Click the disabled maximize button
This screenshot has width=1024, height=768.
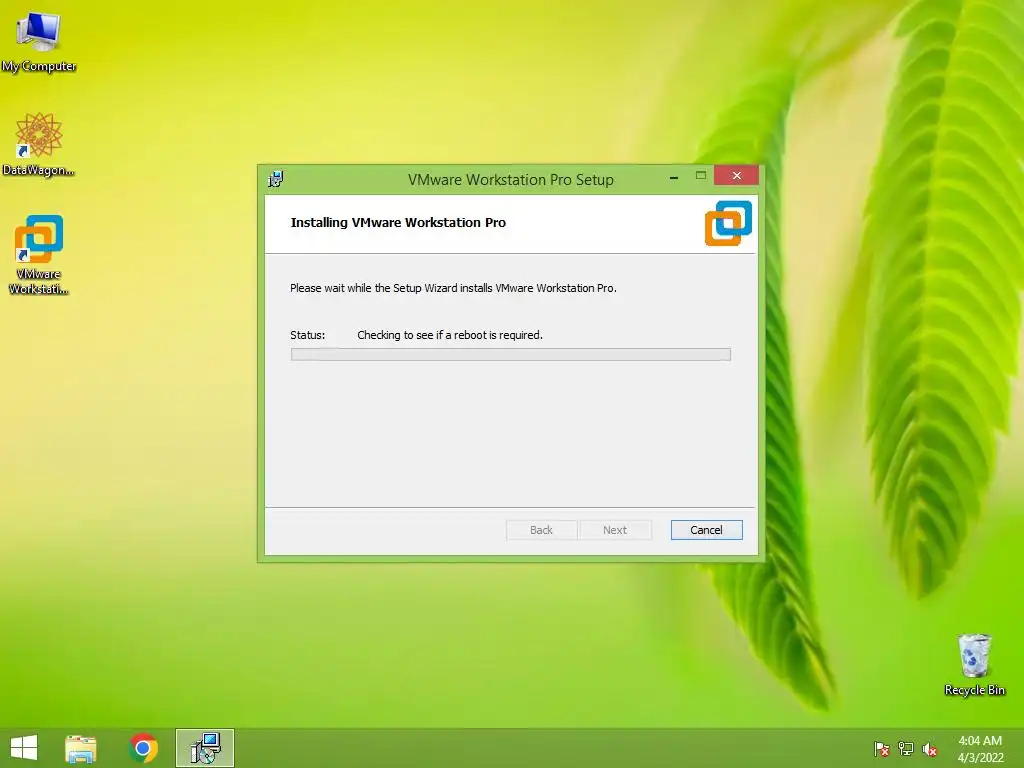click(701, 176)
